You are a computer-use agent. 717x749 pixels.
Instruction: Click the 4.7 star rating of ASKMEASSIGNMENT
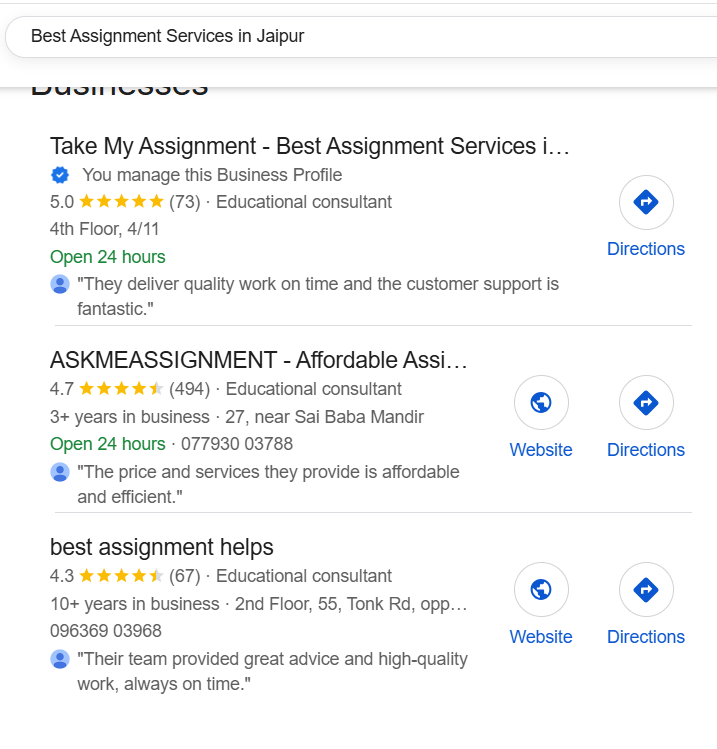coord(121,389)
